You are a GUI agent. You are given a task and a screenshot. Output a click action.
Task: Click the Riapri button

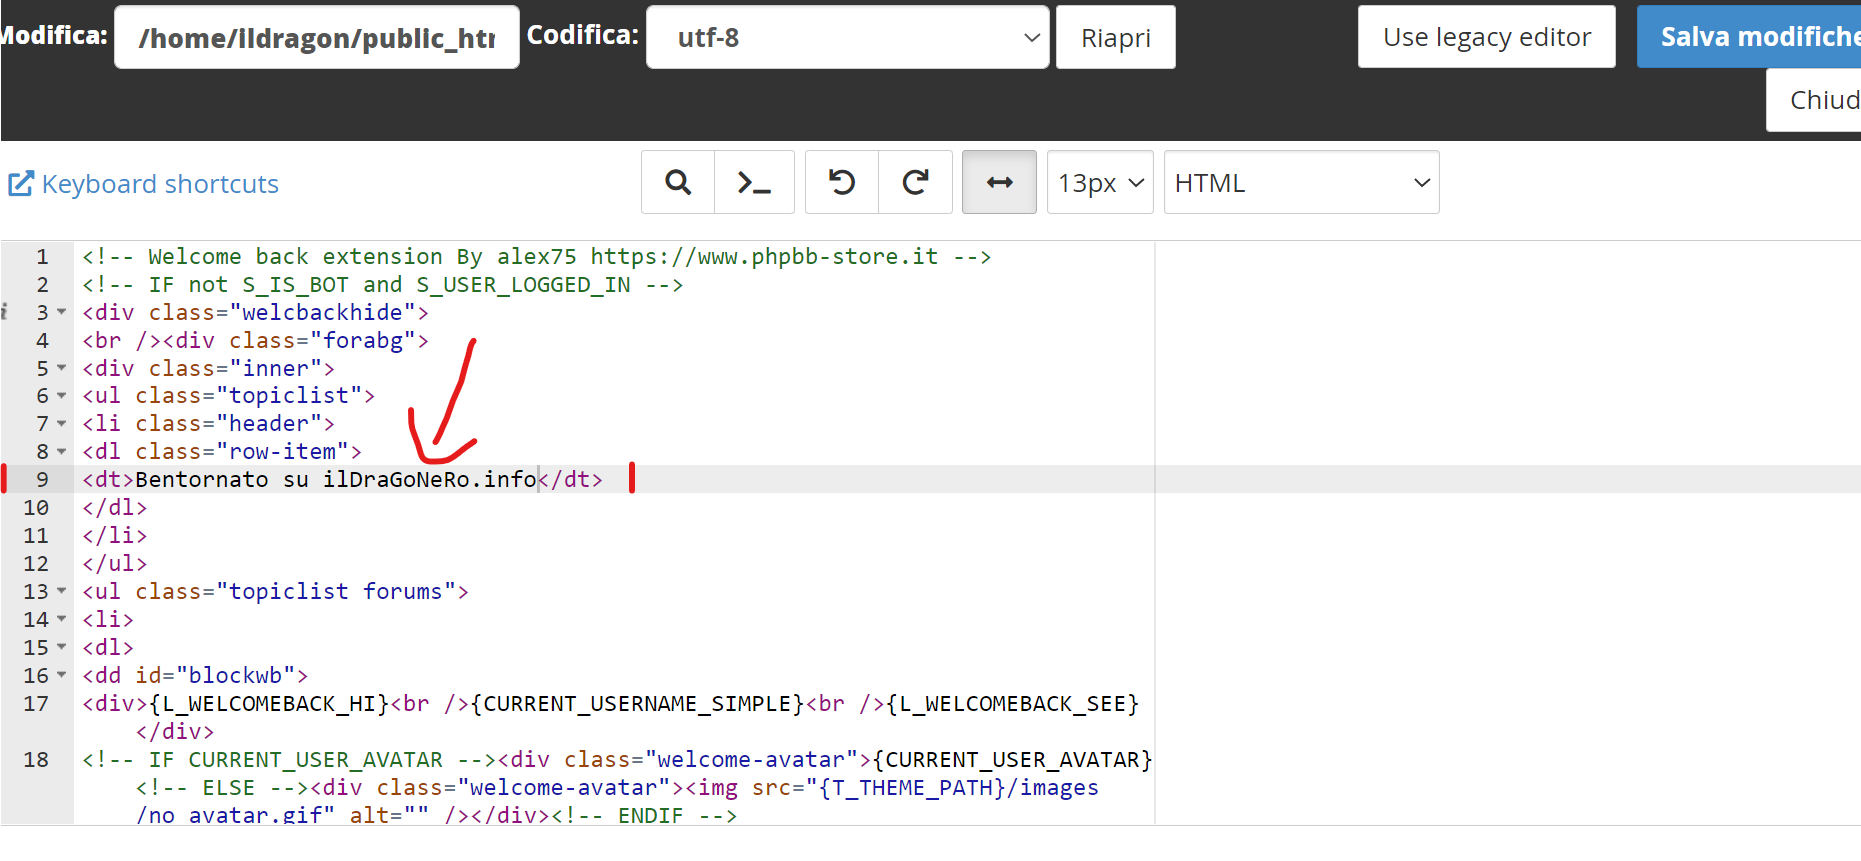coord(1116,37)
